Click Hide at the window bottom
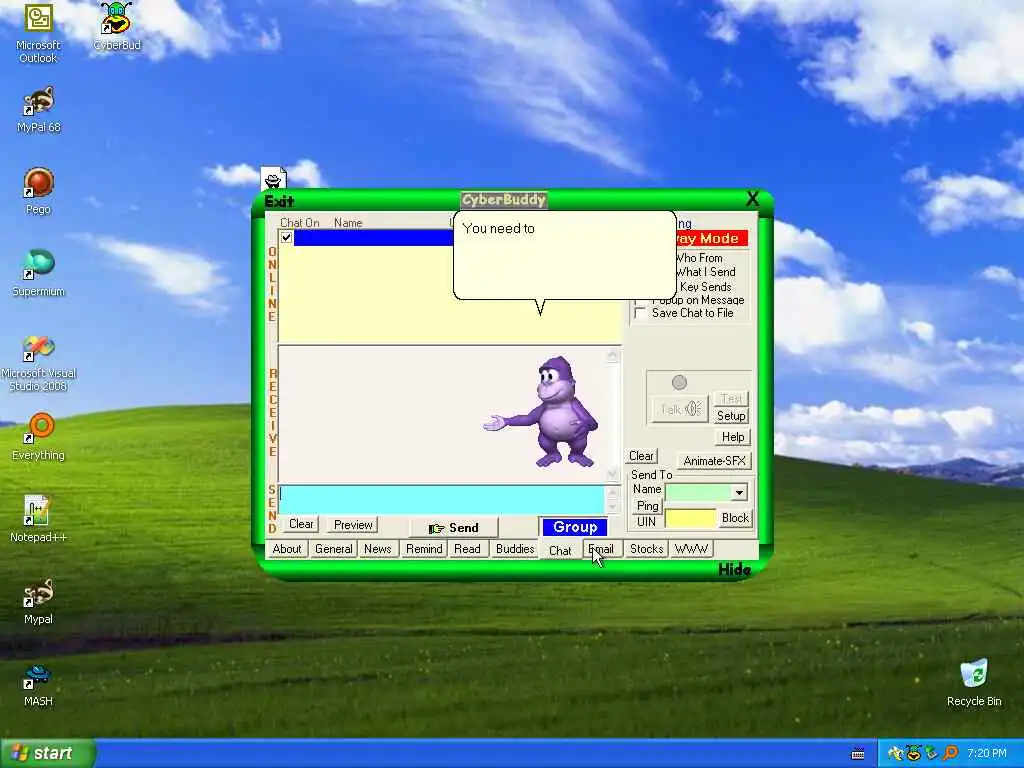The height and width of the screenshot is (768, 1024). click(734, 569)
